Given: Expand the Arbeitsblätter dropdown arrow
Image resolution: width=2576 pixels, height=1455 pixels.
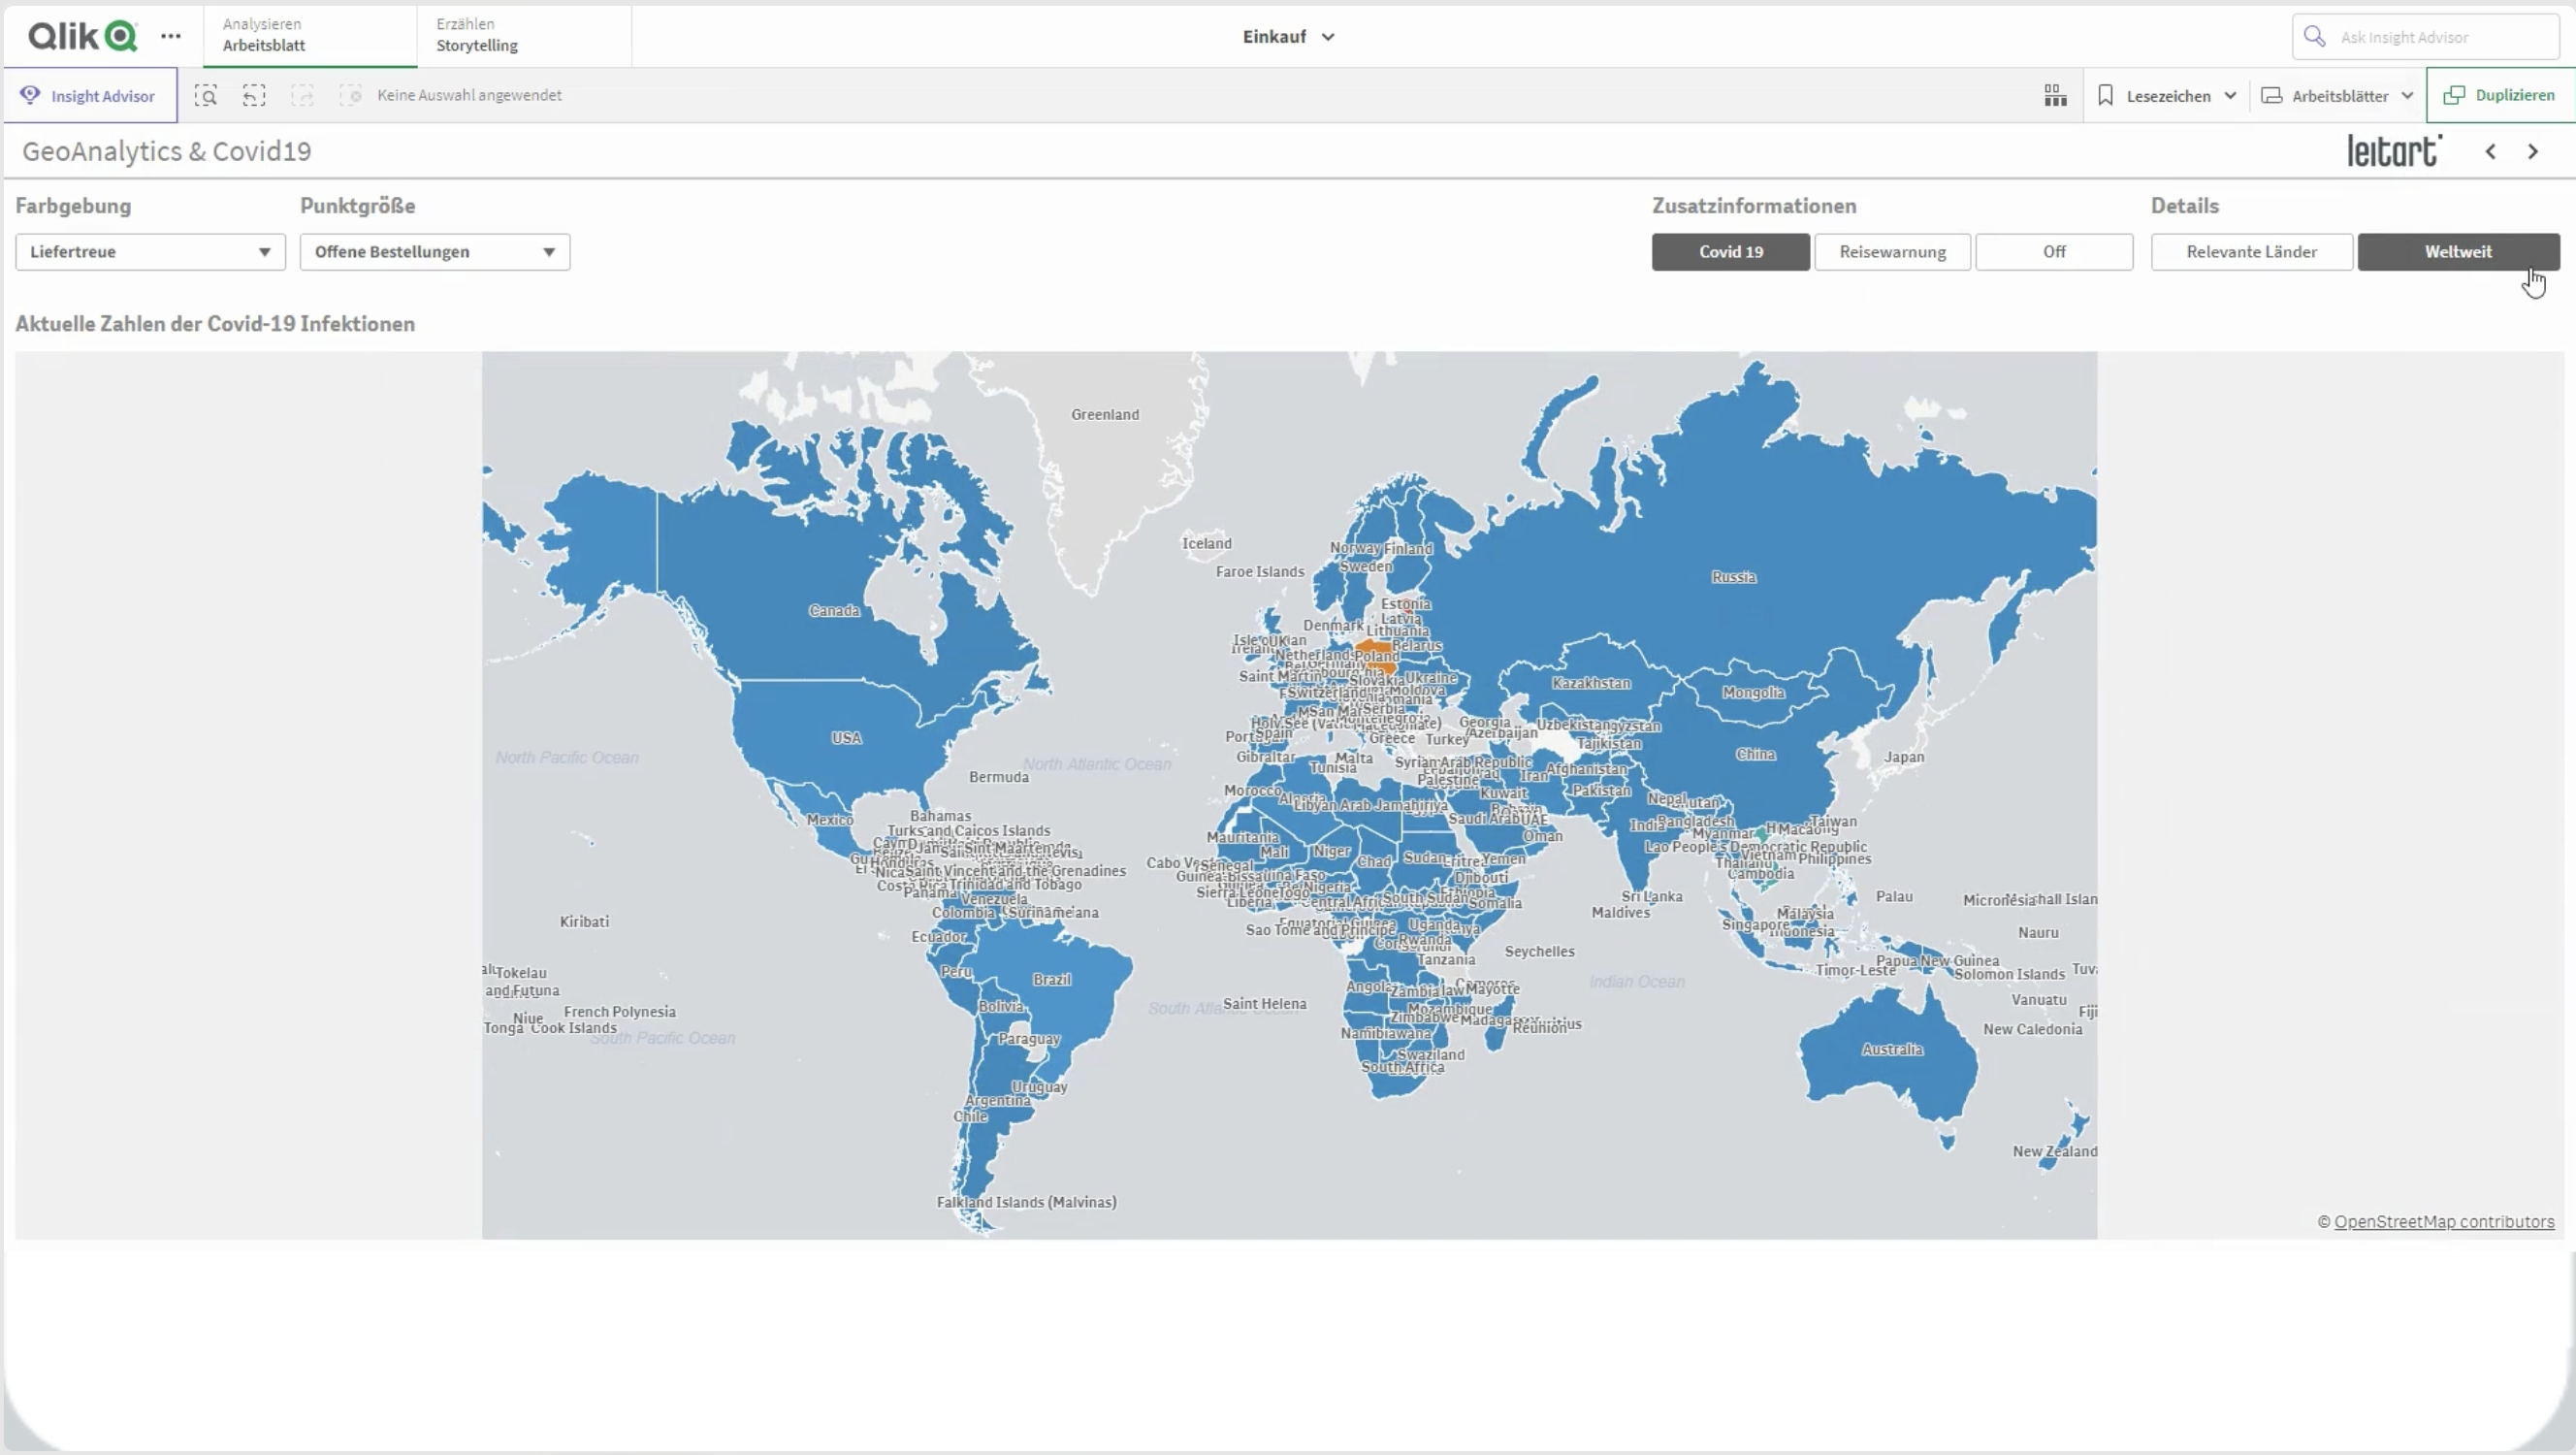Looking at the screenshot, I should coord(2407,95).
